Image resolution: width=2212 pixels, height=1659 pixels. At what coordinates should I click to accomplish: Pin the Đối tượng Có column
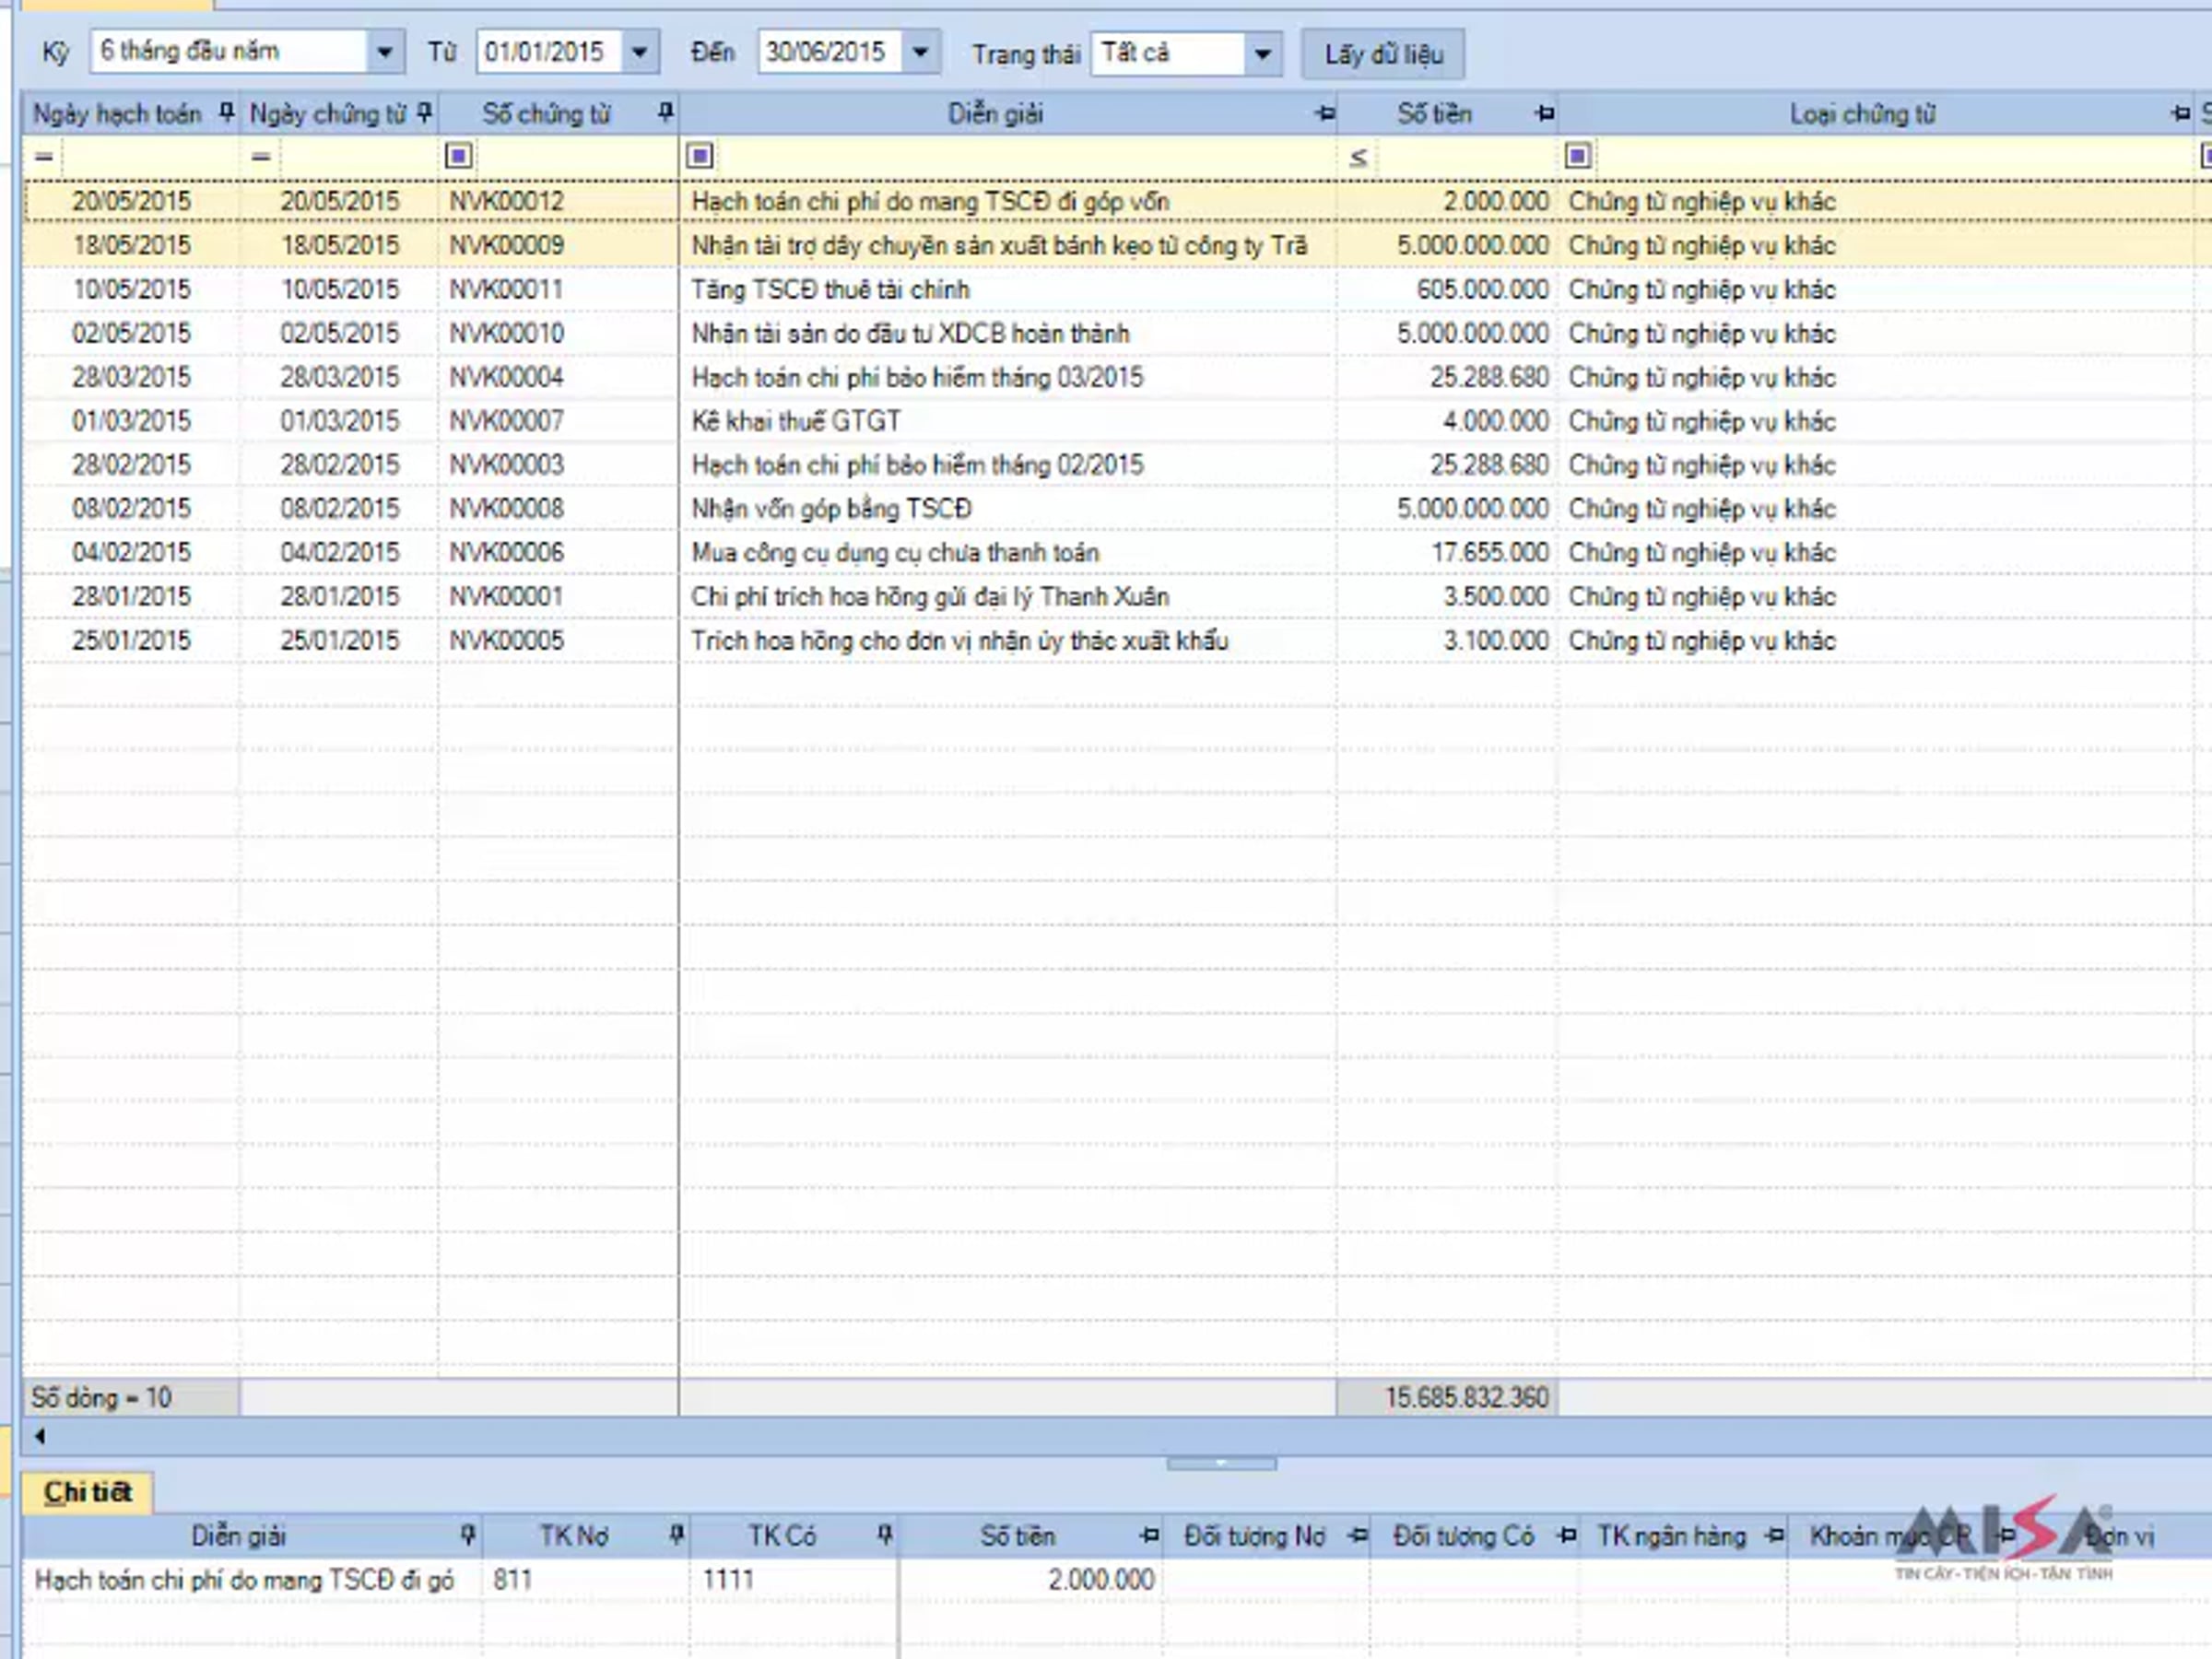pos(1567,1535)
